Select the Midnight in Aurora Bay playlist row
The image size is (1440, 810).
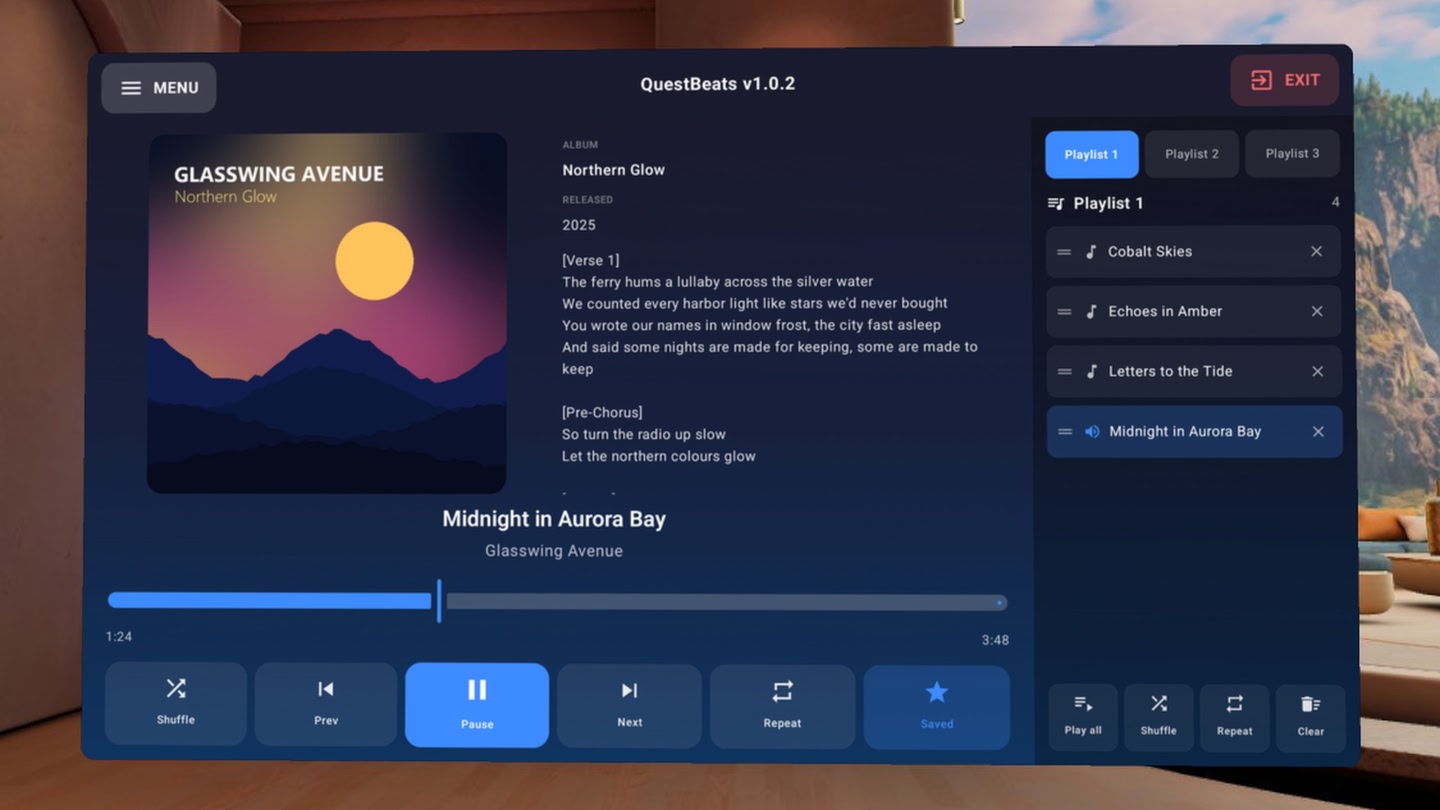[x=1194, y=432]
